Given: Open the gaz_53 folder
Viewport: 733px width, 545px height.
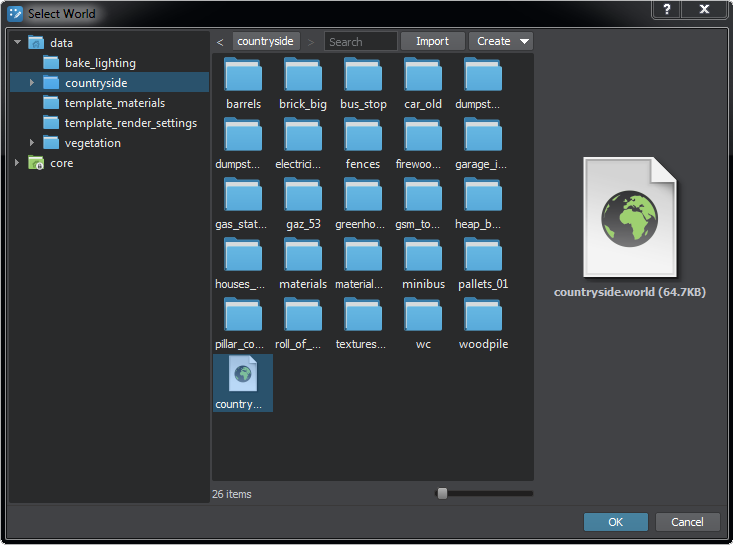Looking at the screenshot, I should pyautogui.click(x=303, y=195).
